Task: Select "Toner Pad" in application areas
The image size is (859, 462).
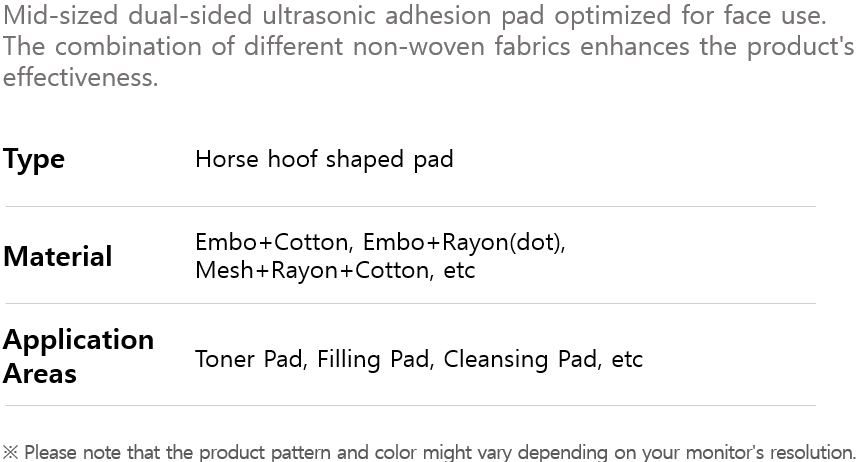Action: click(x=248, y=359)
